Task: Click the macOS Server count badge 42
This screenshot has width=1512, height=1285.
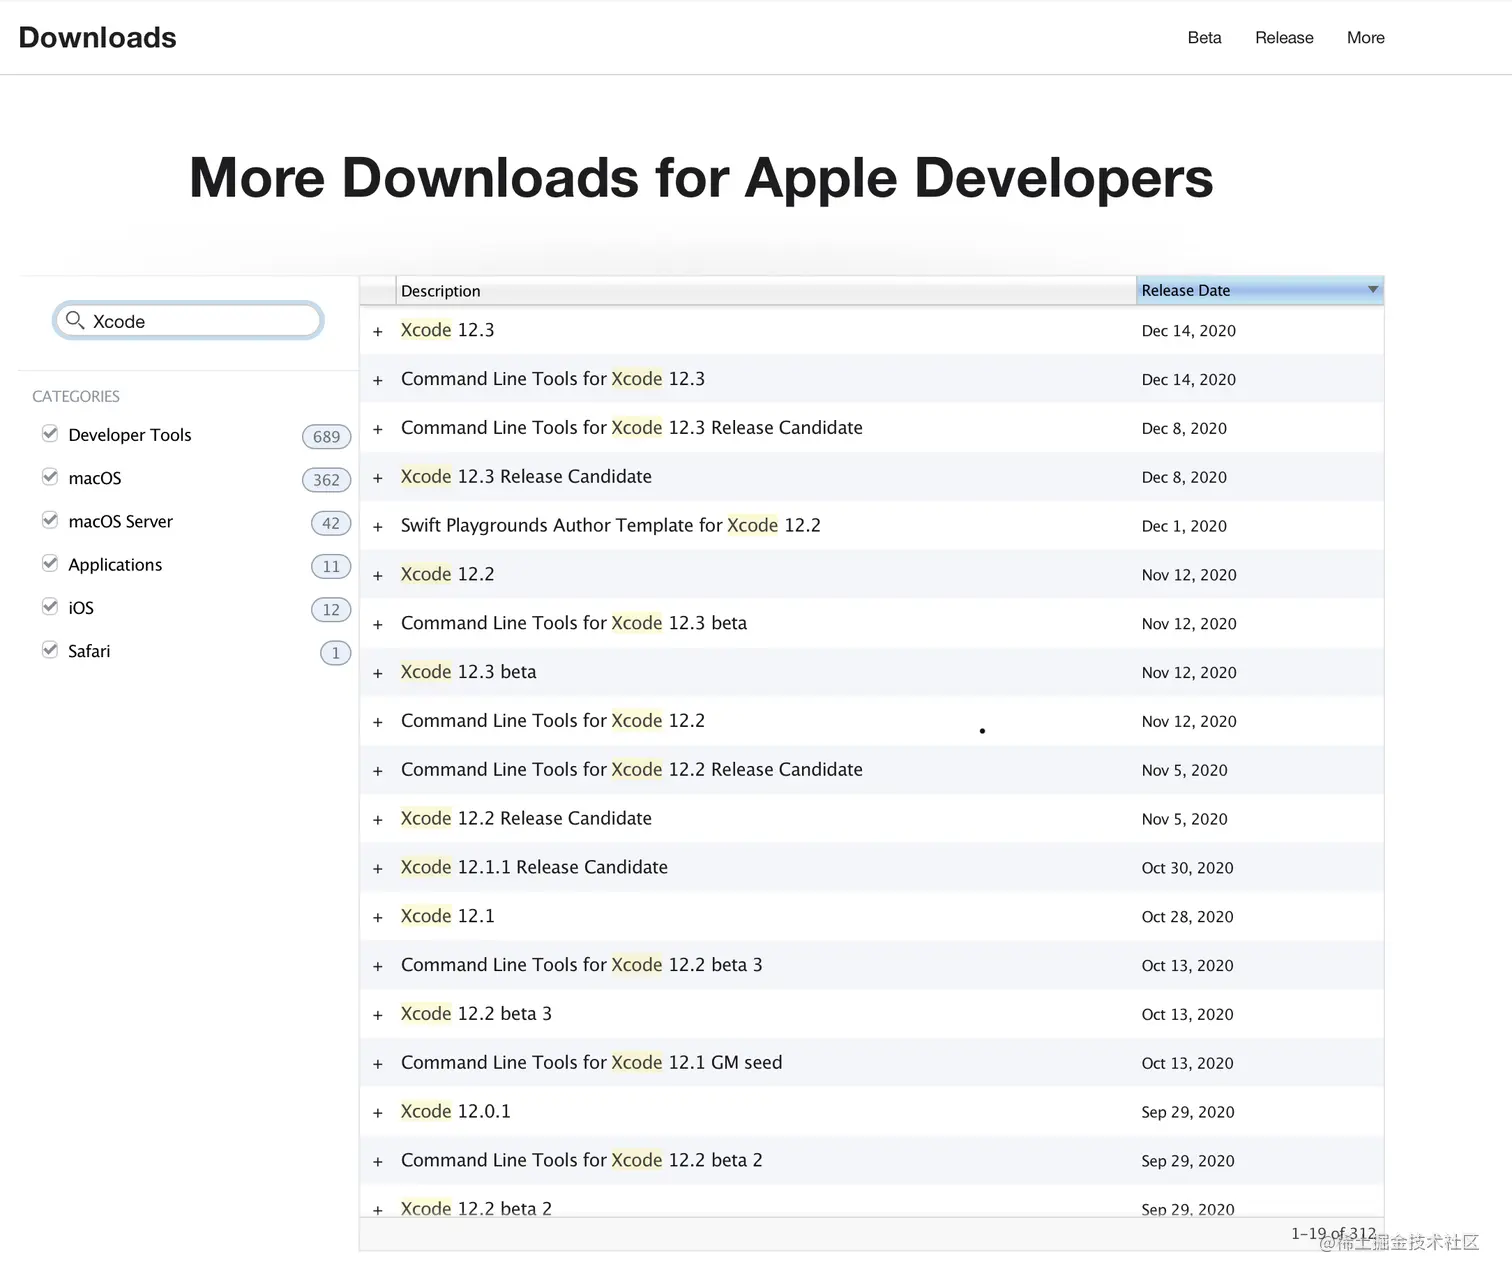Action: point(331,523)
